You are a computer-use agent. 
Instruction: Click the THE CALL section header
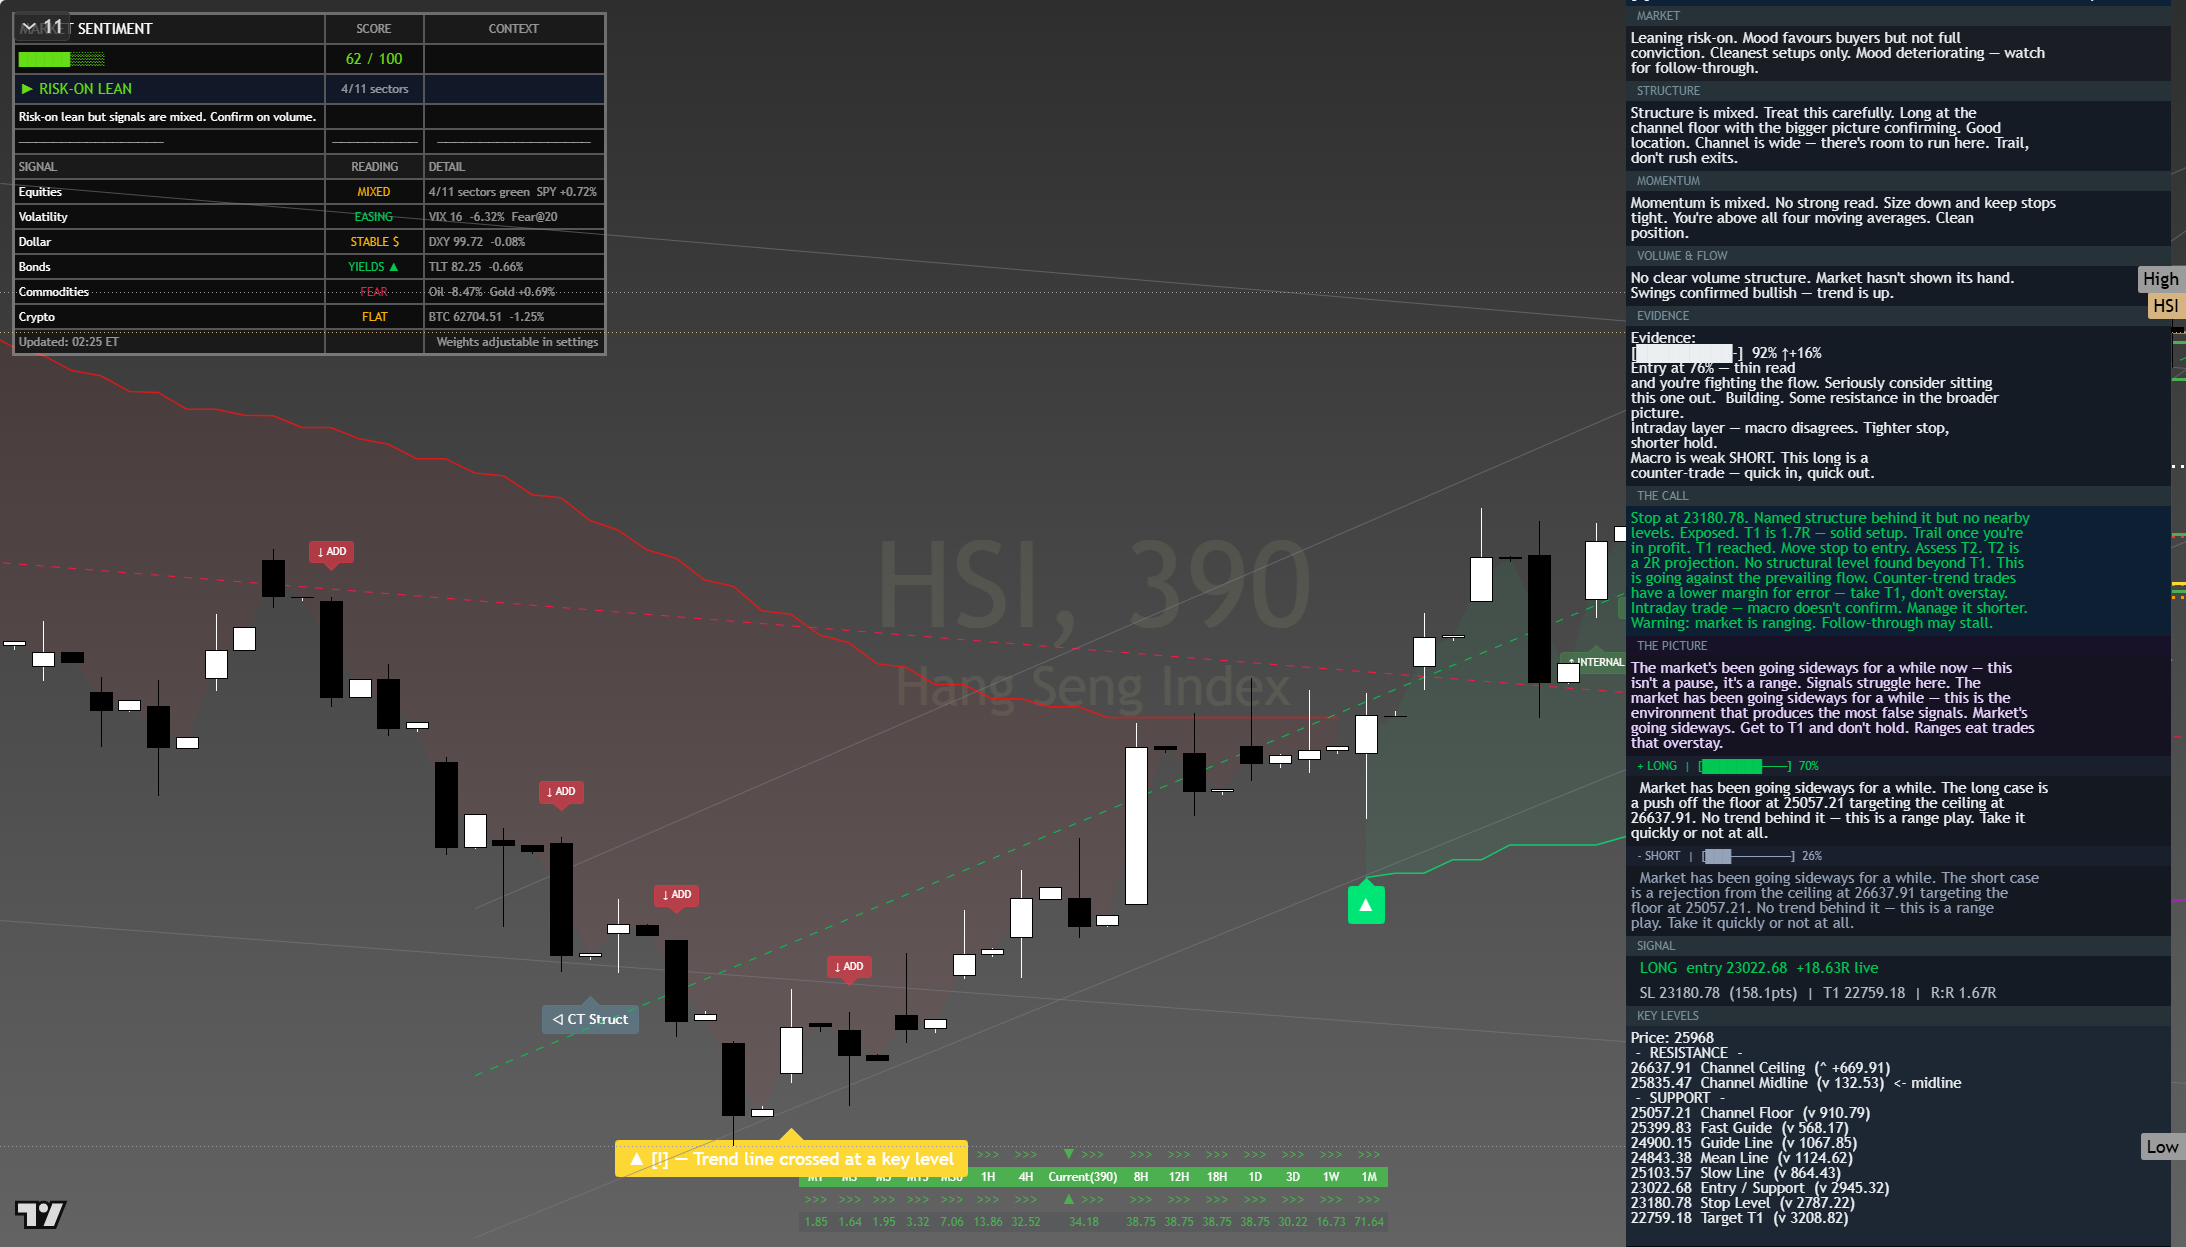[1898, 496]
